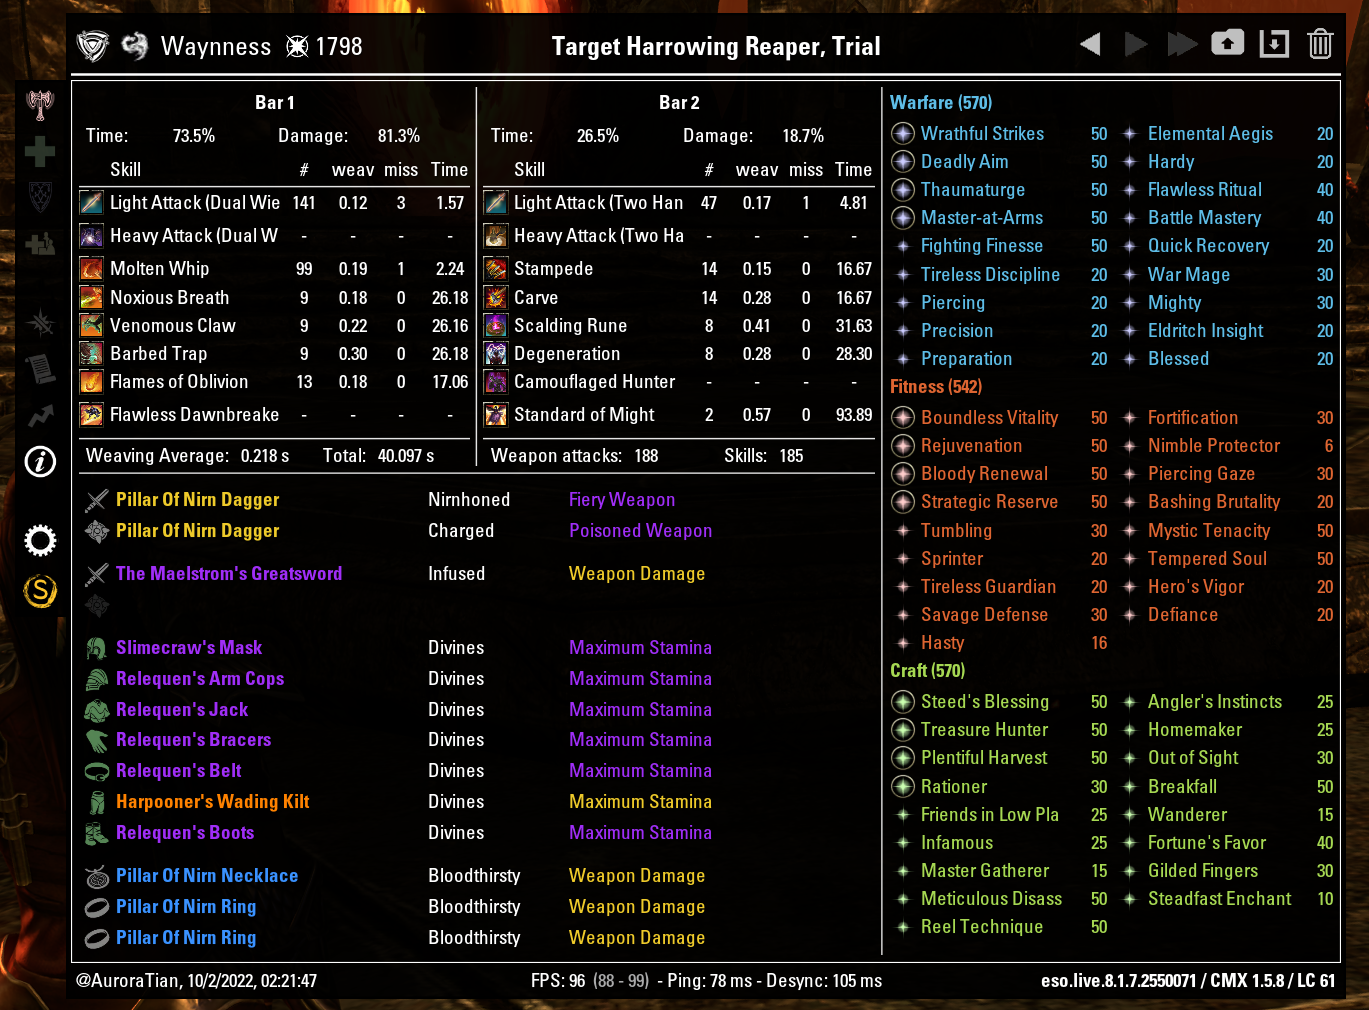Screen dimensions: 1369x1010
Task: Open settings gear icon in sidebar
Action: pyautogui.click(x=40, y=541)
